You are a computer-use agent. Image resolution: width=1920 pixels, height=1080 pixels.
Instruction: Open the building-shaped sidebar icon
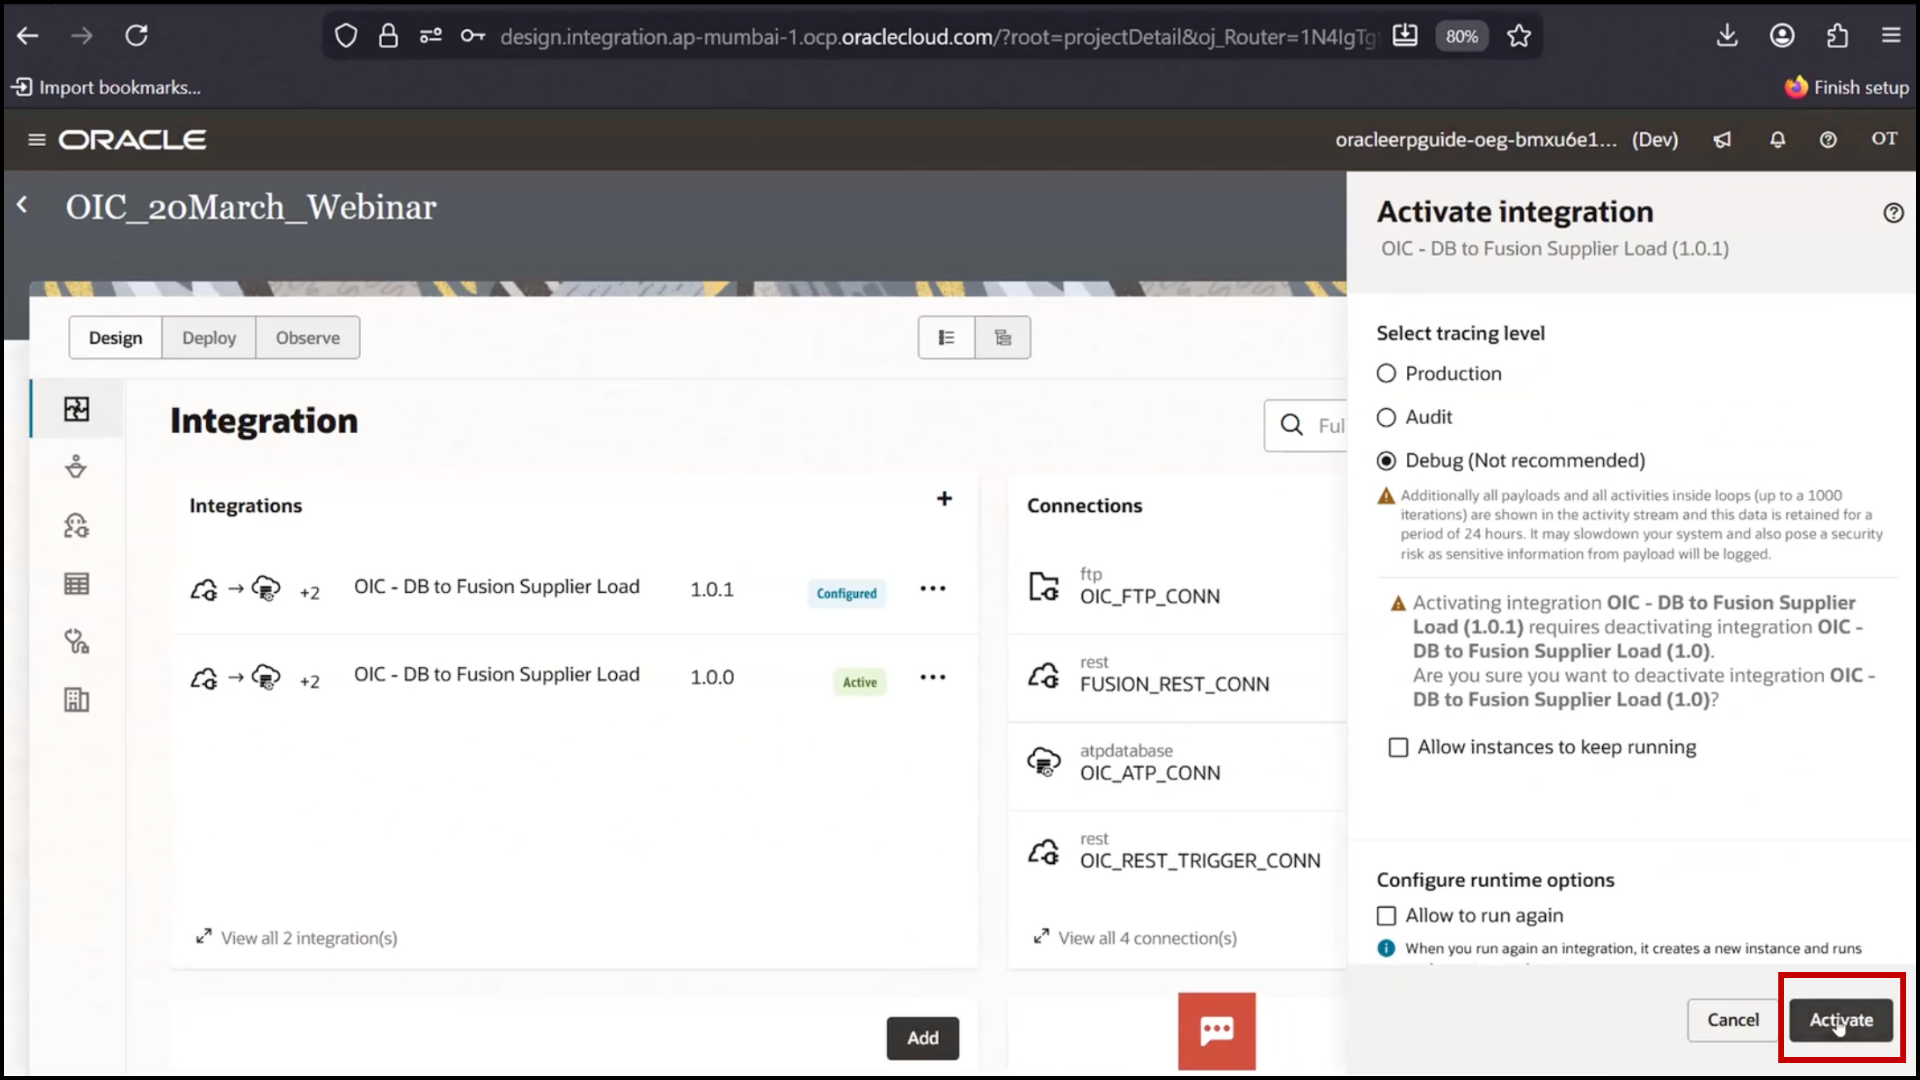(77, 700)
